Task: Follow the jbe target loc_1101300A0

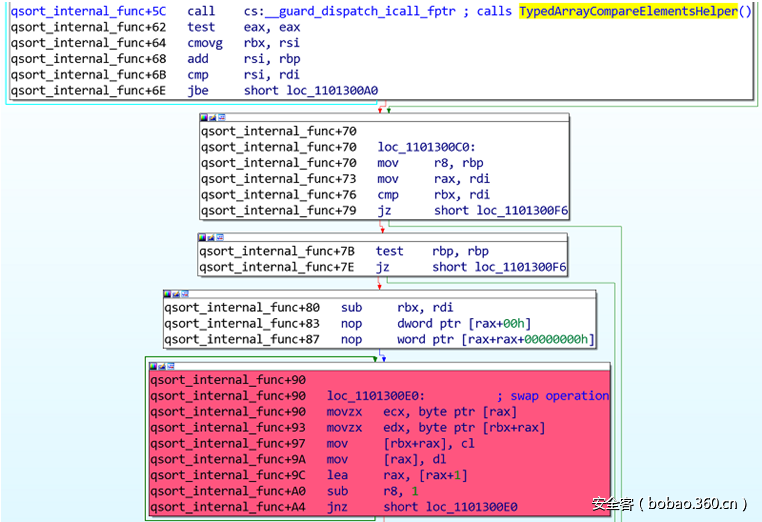Action: coord(331,91)
